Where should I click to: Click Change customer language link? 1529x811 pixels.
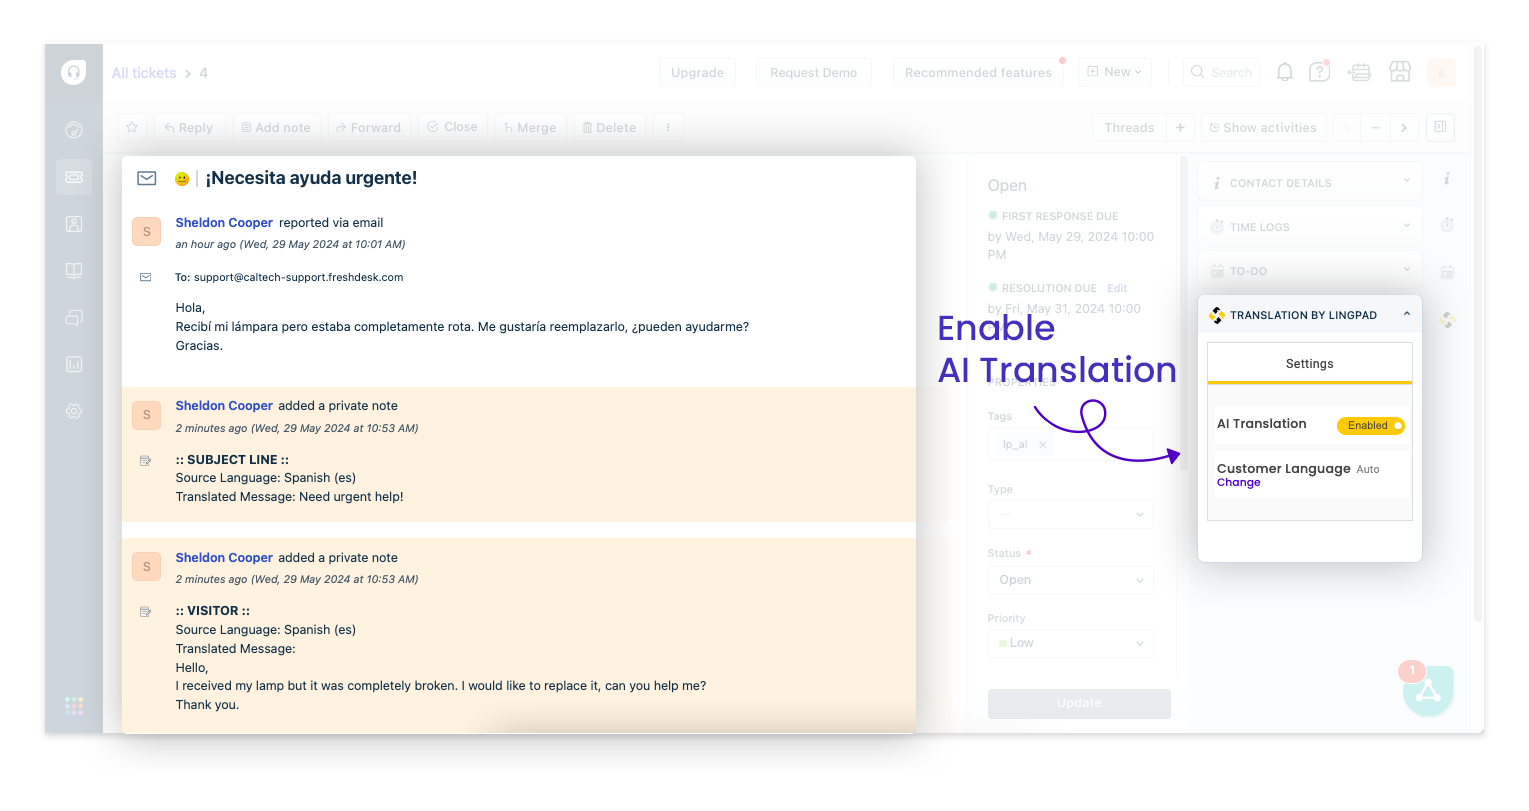point(1239,483)
